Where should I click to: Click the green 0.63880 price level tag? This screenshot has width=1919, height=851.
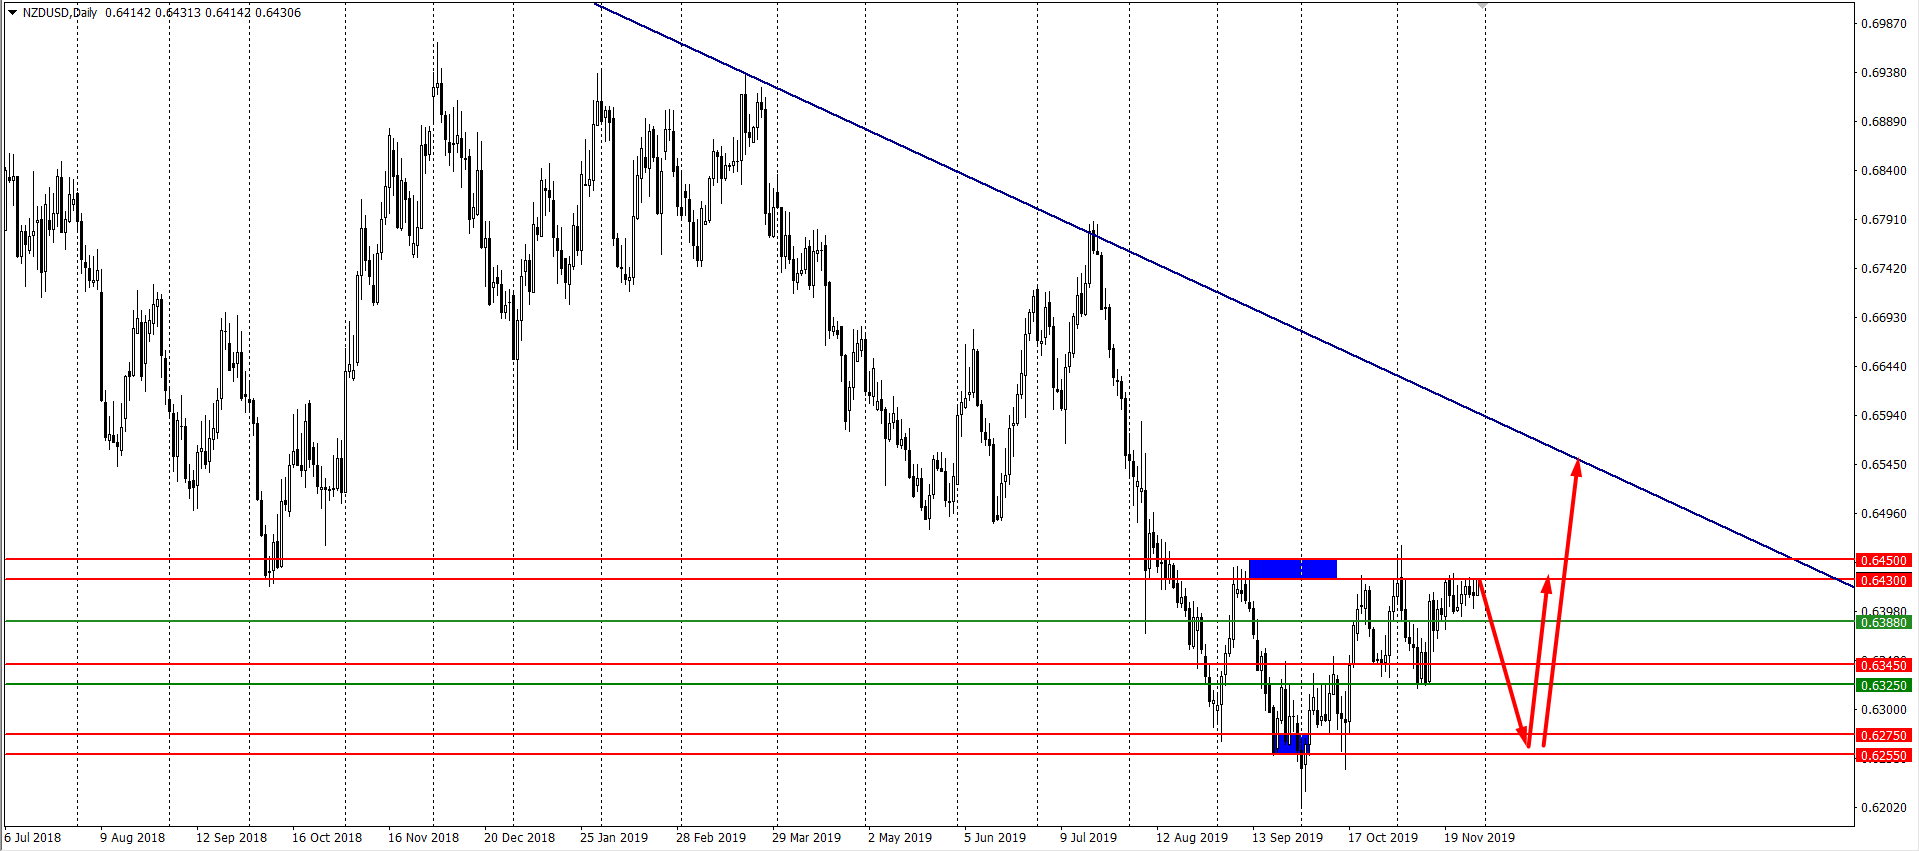click(x=1883, y=623)
